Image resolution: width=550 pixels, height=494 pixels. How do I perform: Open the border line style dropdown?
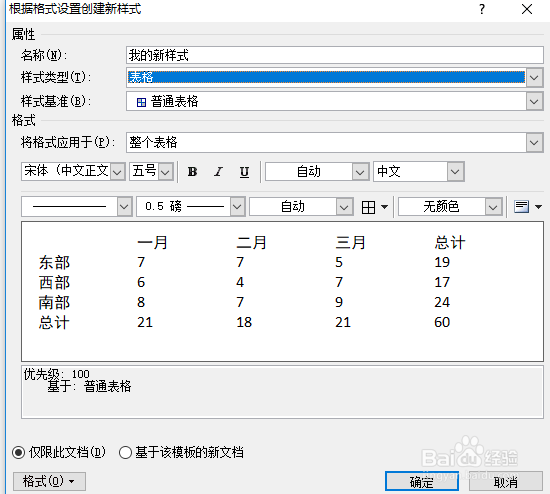(124, 207)
